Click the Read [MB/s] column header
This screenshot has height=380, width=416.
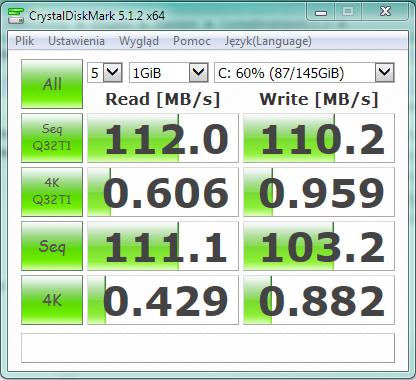[x=163, y=99]
